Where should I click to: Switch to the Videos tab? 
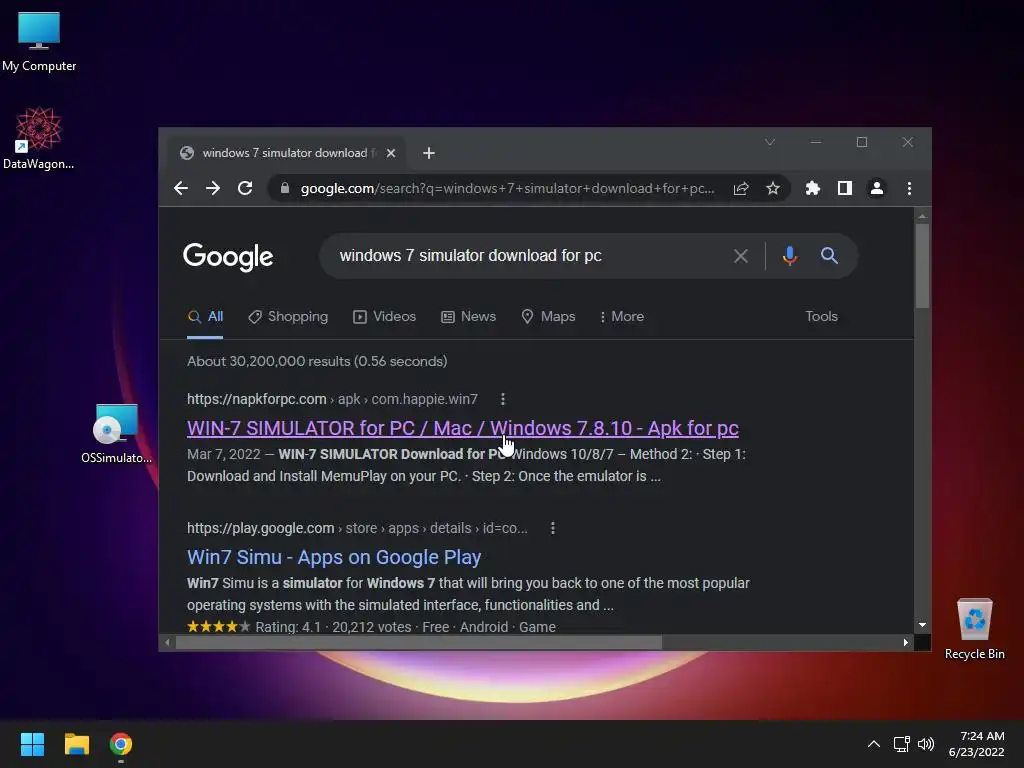(x=384, y=317)
